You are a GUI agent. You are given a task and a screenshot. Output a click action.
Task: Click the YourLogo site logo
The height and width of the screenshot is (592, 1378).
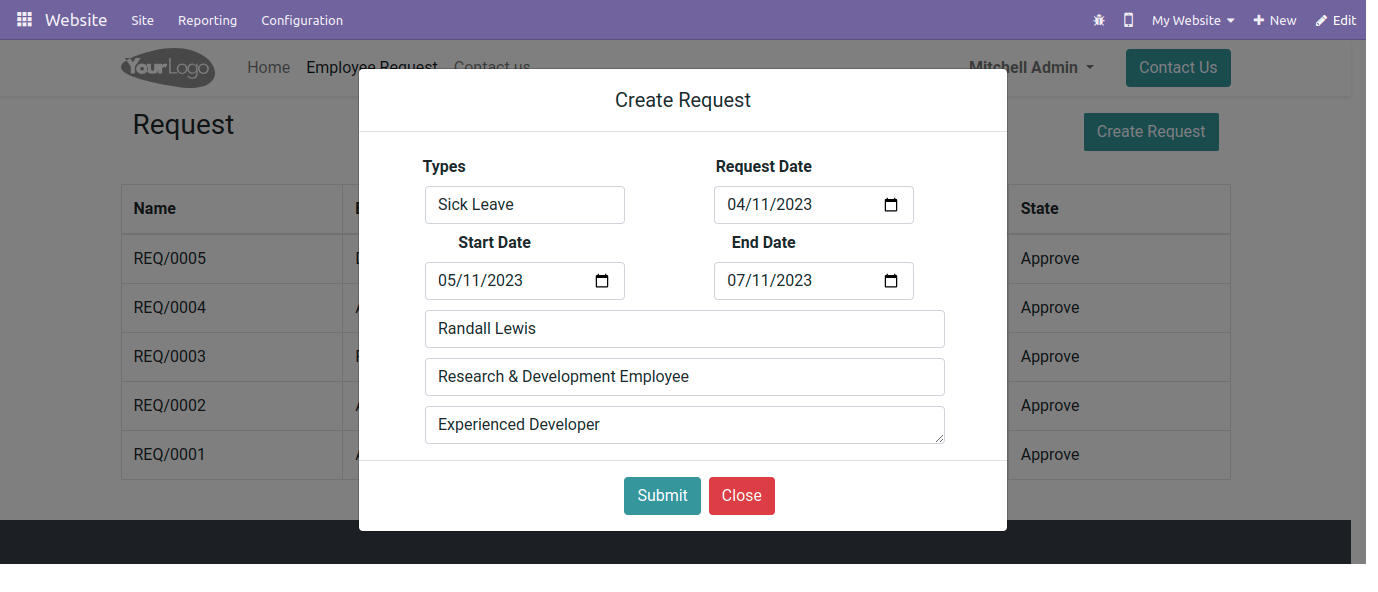tap(168, 68)
